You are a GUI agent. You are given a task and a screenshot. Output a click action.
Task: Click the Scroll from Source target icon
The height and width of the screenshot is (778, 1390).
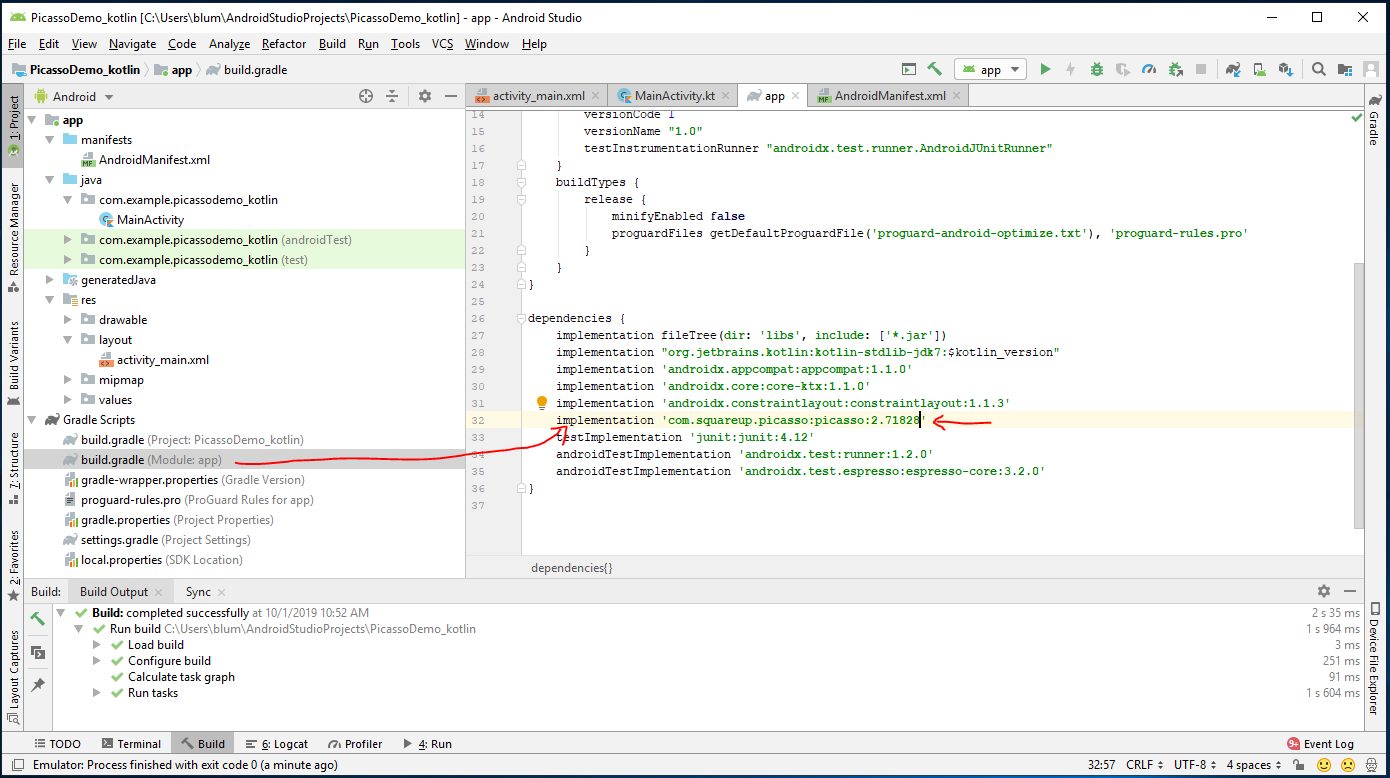pos(366,96)
